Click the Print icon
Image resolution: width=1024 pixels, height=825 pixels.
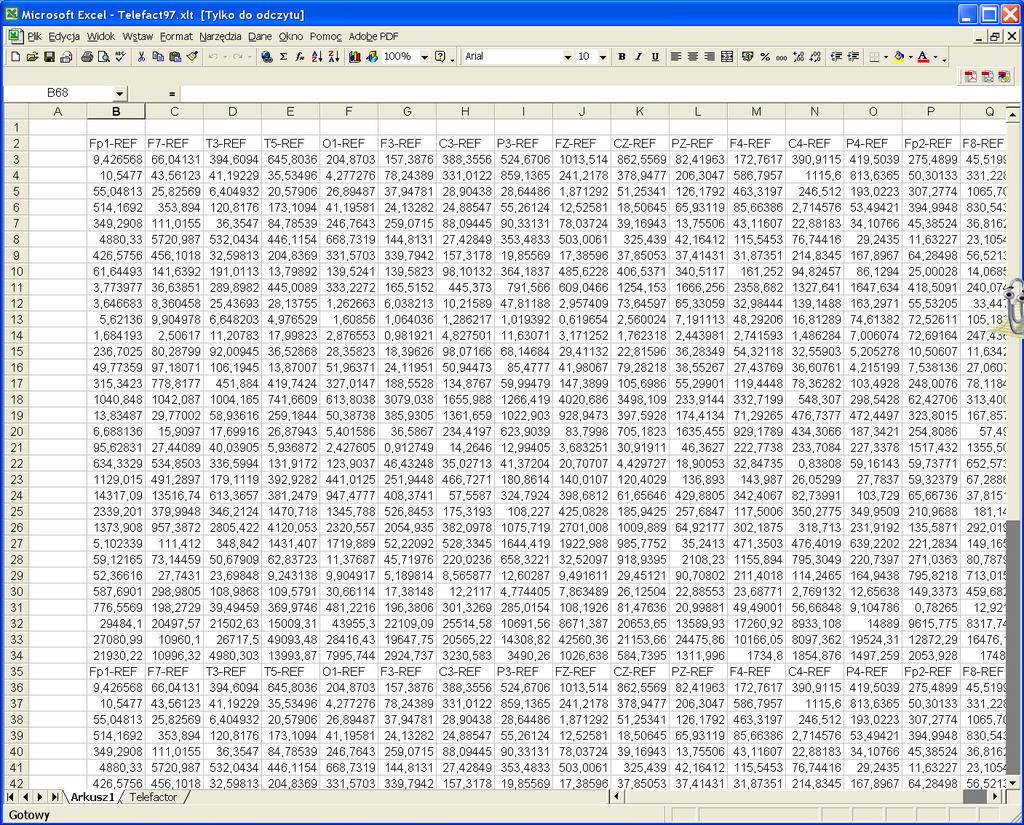point(87,57)
